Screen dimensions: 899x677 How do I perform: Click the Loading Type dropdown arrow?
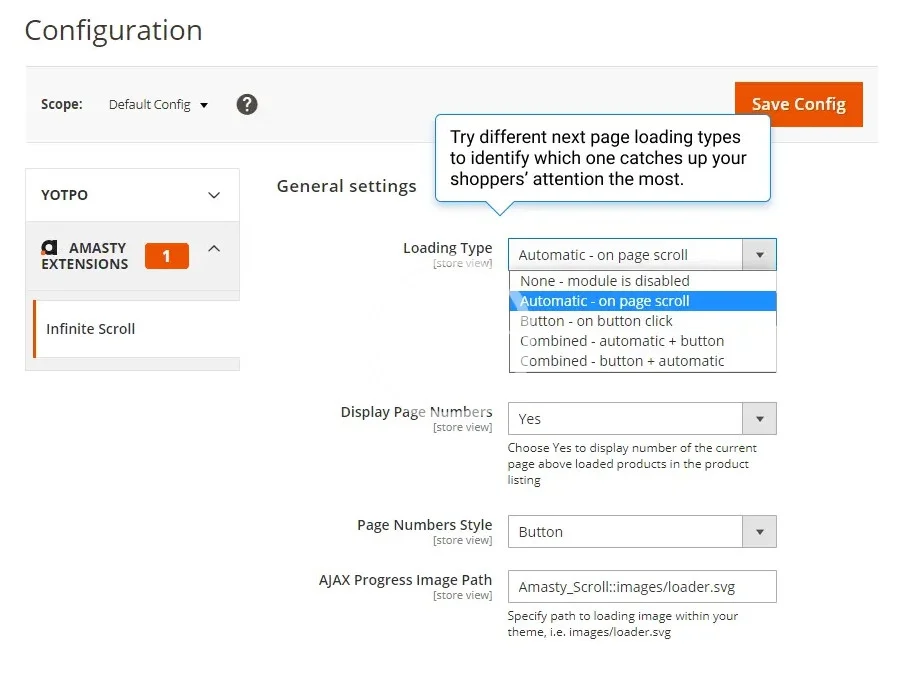(x=759, y=255)
